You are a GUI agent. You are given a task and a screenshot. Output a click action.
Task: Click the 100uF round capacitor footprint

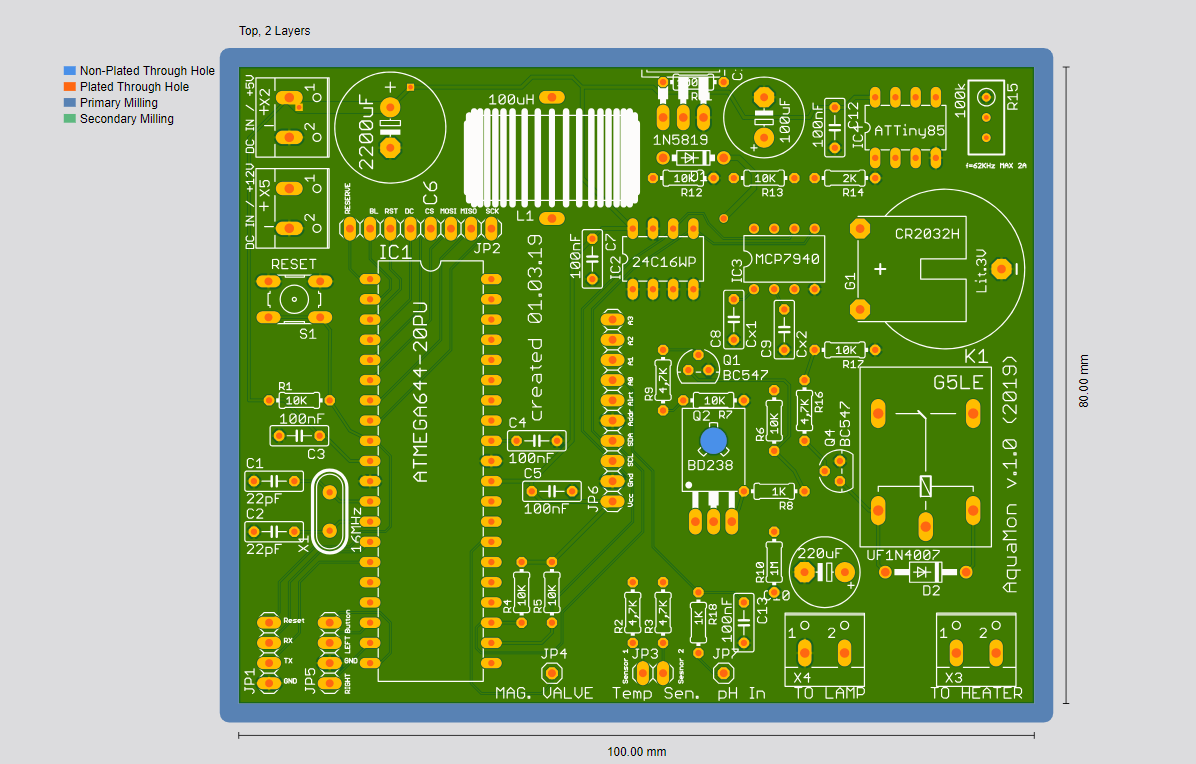point(763,118)
